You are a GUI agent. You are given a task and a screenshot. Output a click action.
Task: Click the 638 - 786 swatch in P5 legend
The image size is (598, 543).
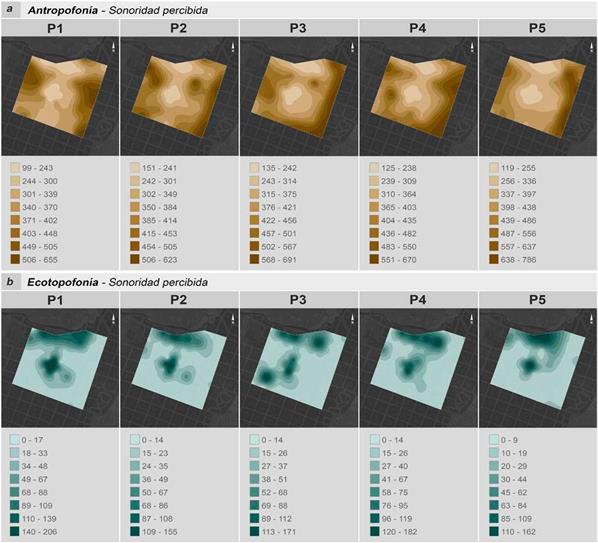(494, 259)
